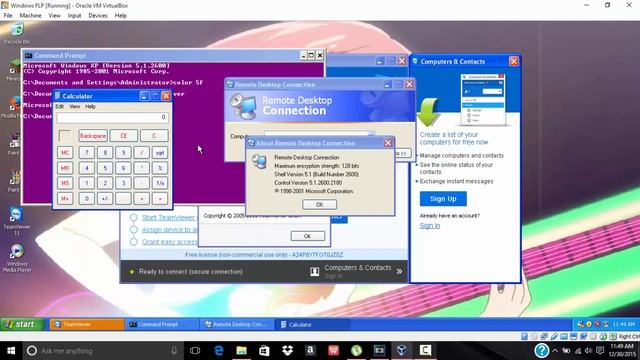
Task: Click the Assign device to account link
Action: coord(169,230)
